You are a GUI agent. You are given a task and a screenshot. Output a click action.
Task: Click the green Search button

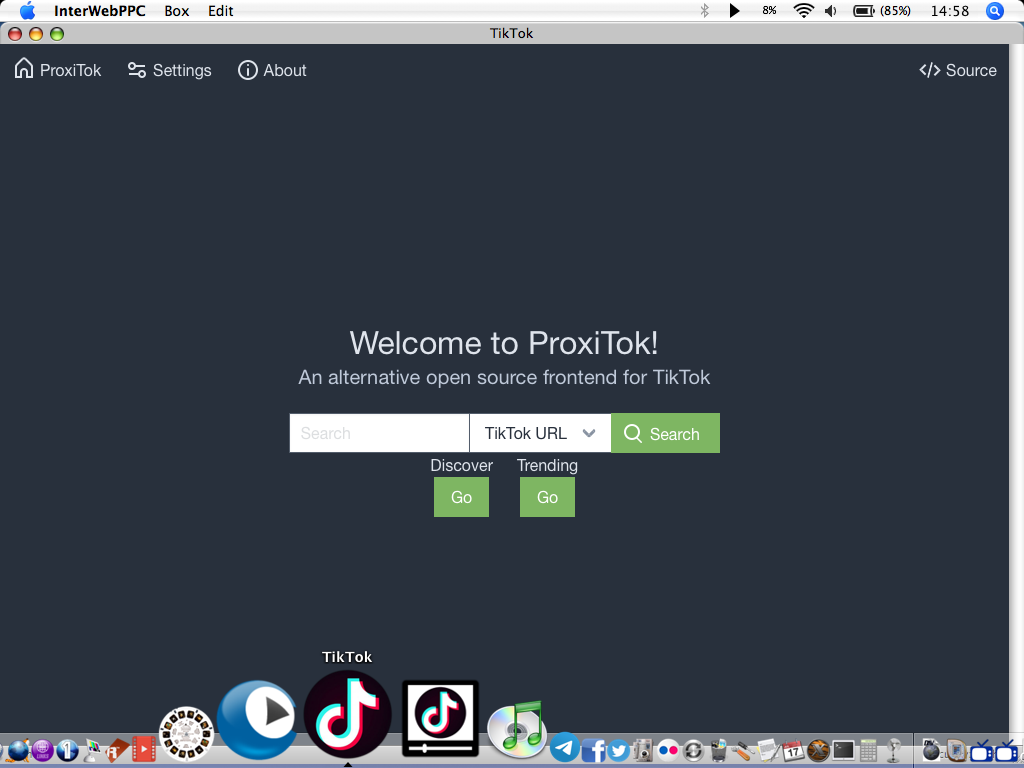(x=665, y=433)
